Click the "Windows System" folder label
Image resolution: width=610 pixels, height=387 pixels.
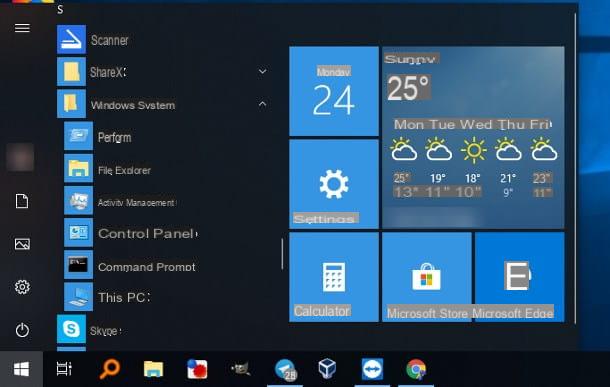point(133,105)
